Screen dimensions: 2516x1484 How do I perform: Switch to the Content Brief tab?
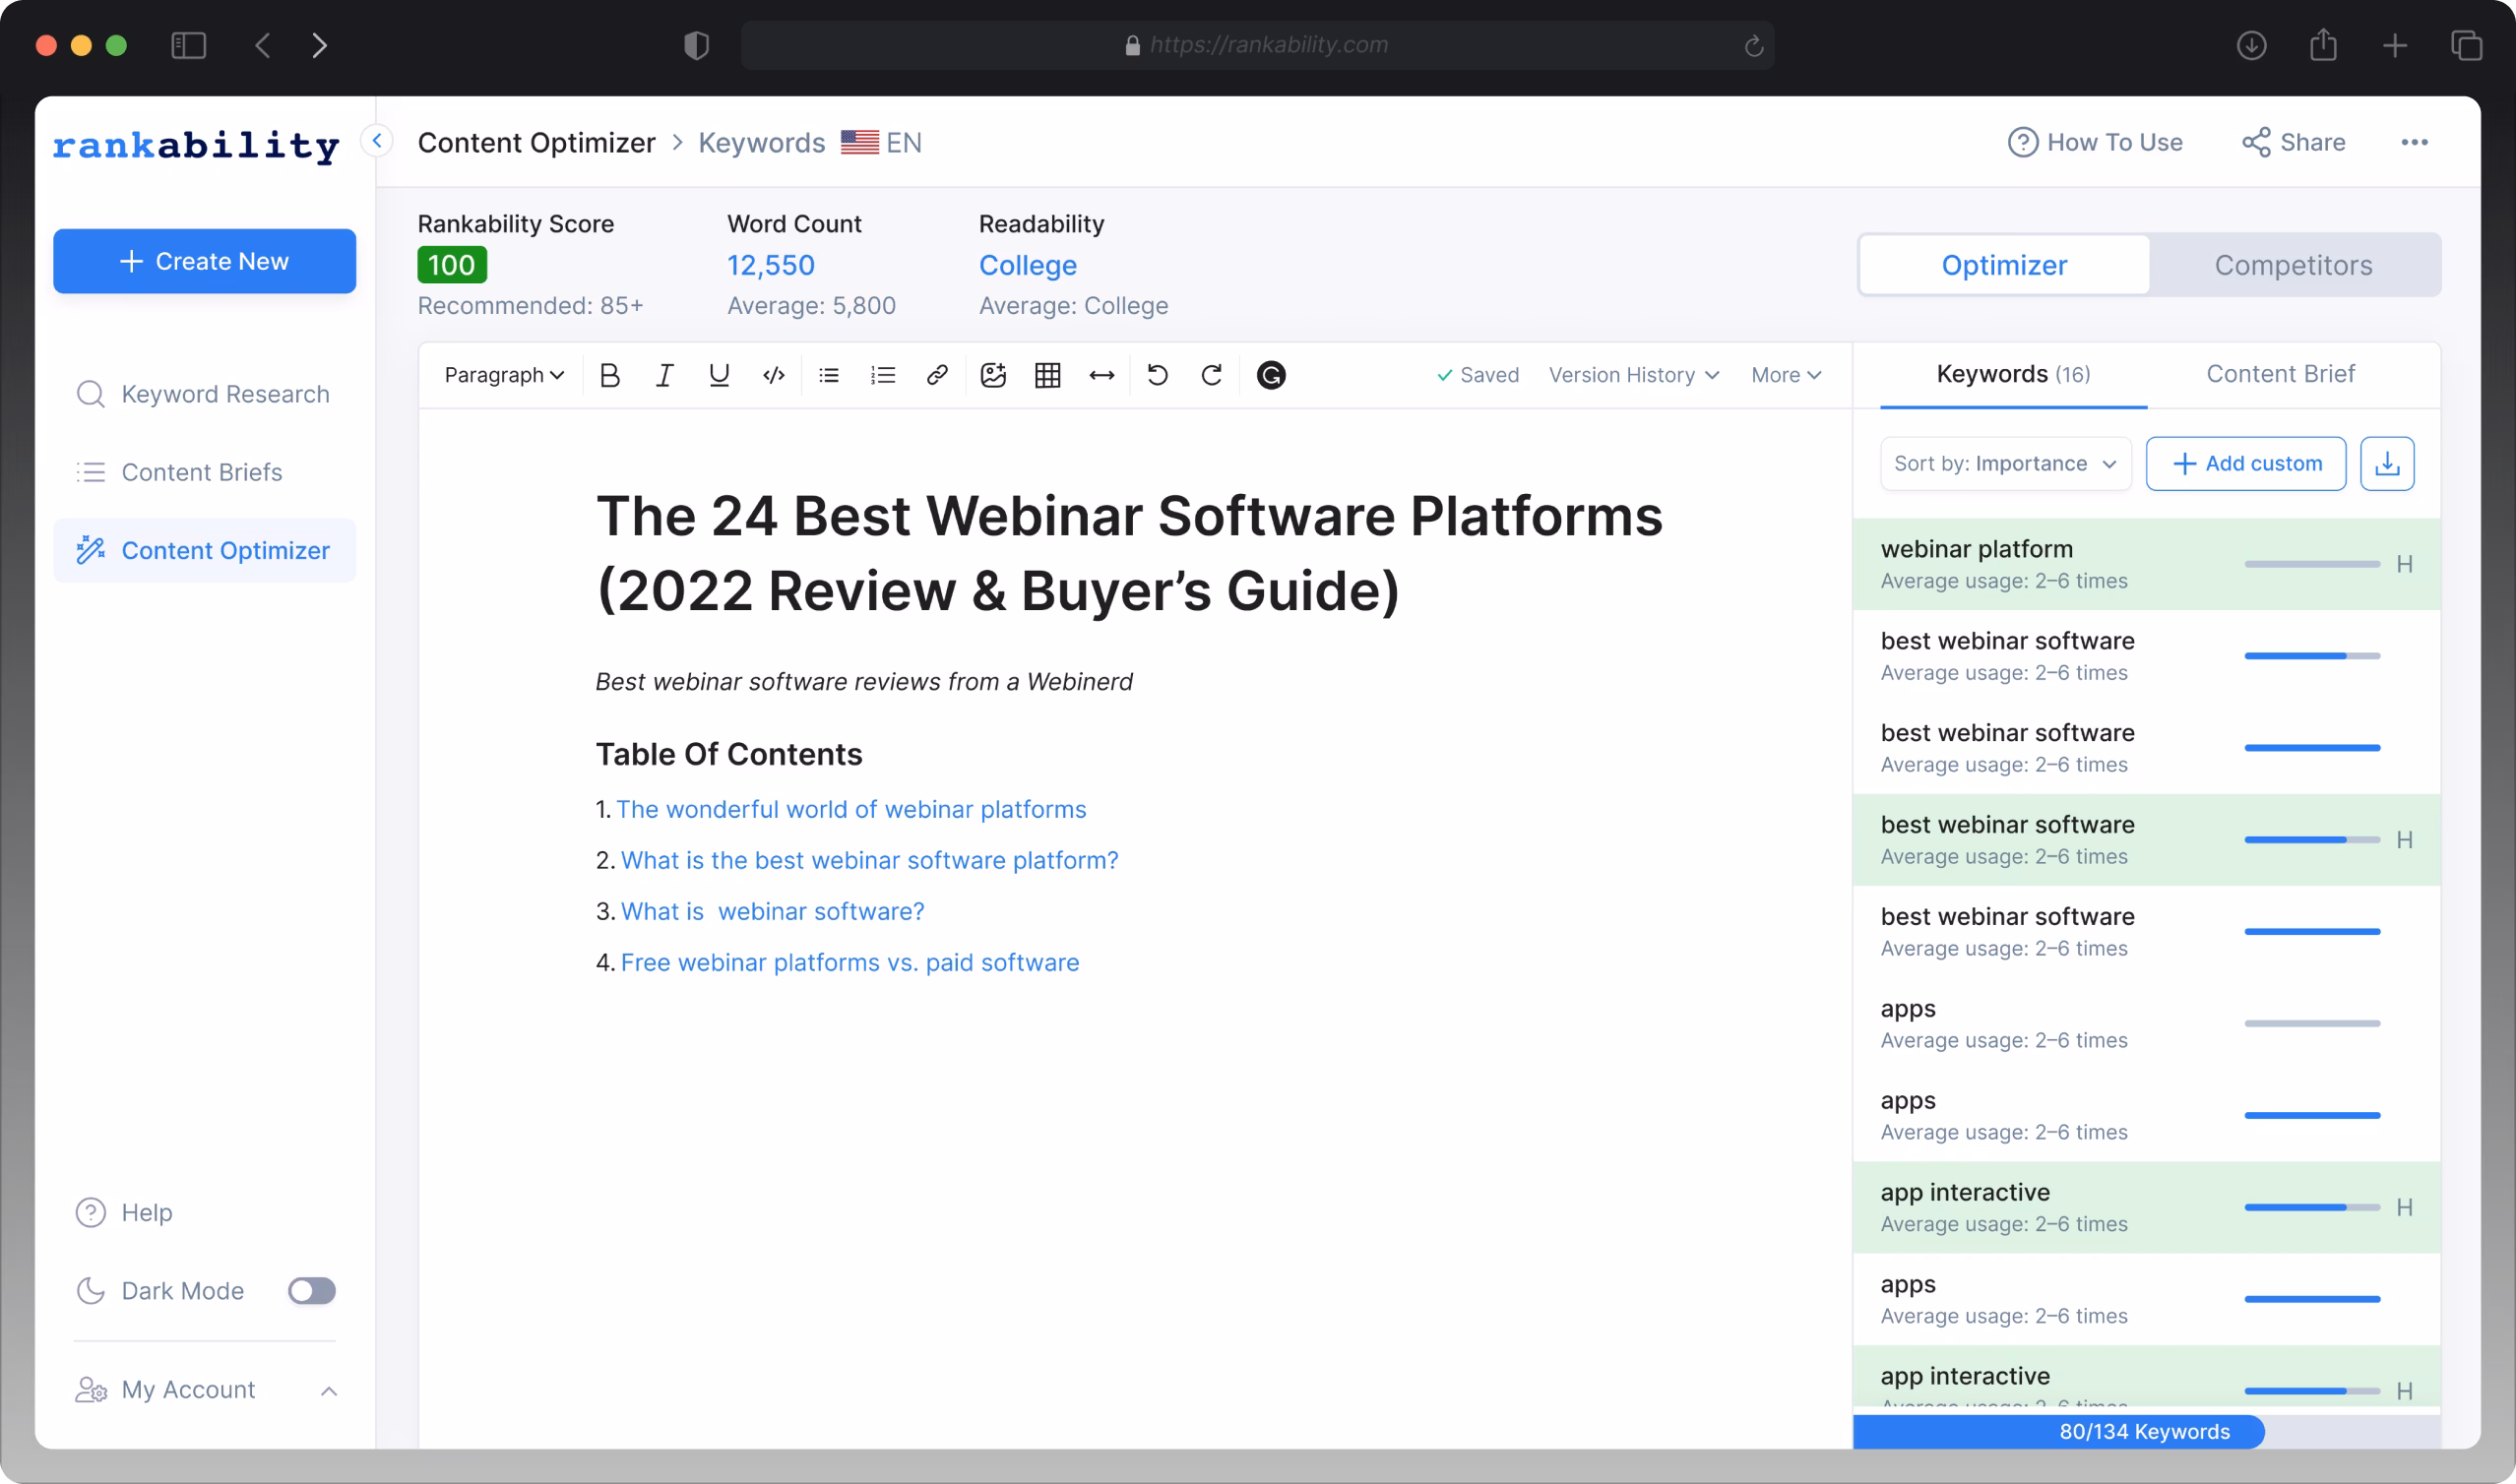(x=2280, y=374)
